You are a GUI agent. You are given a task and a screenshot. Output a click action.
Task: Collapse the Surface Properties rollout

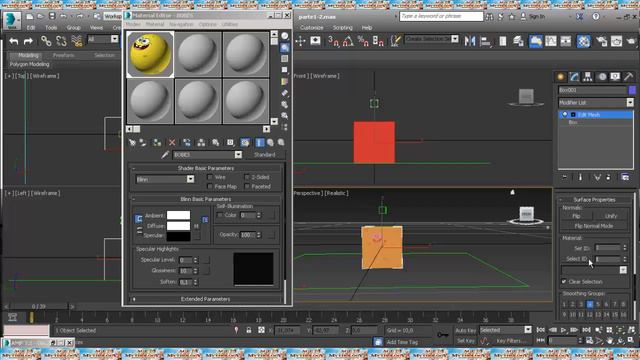594,200
